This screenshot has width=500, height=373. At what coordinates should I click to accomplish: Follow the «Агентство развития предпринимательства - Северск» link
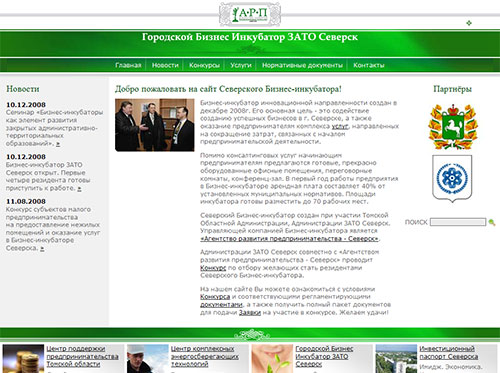pyautogui.click(x=290, y=239)
